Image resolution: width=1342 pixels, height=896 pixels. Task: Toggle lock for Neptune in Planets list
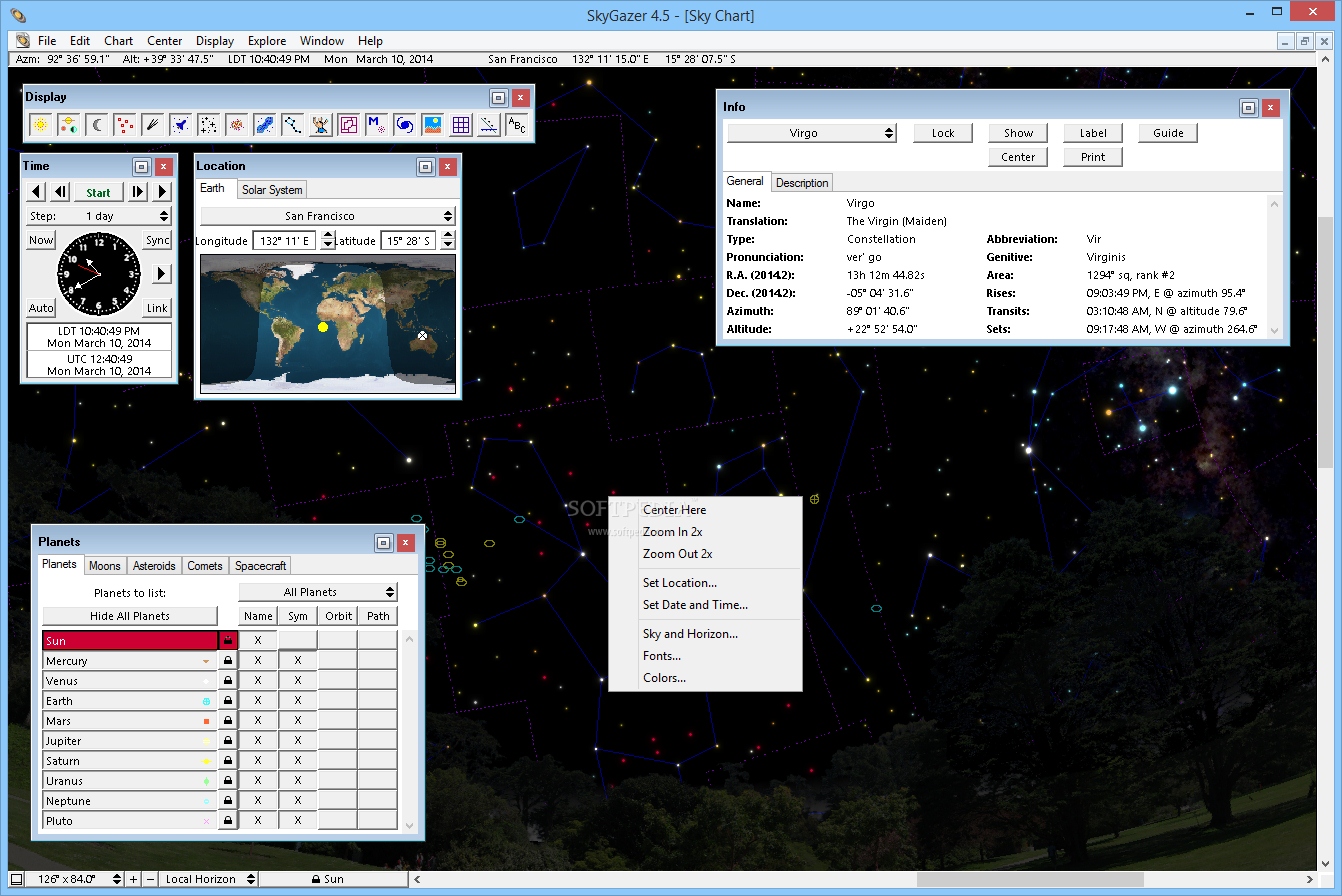tap(228, 800)
